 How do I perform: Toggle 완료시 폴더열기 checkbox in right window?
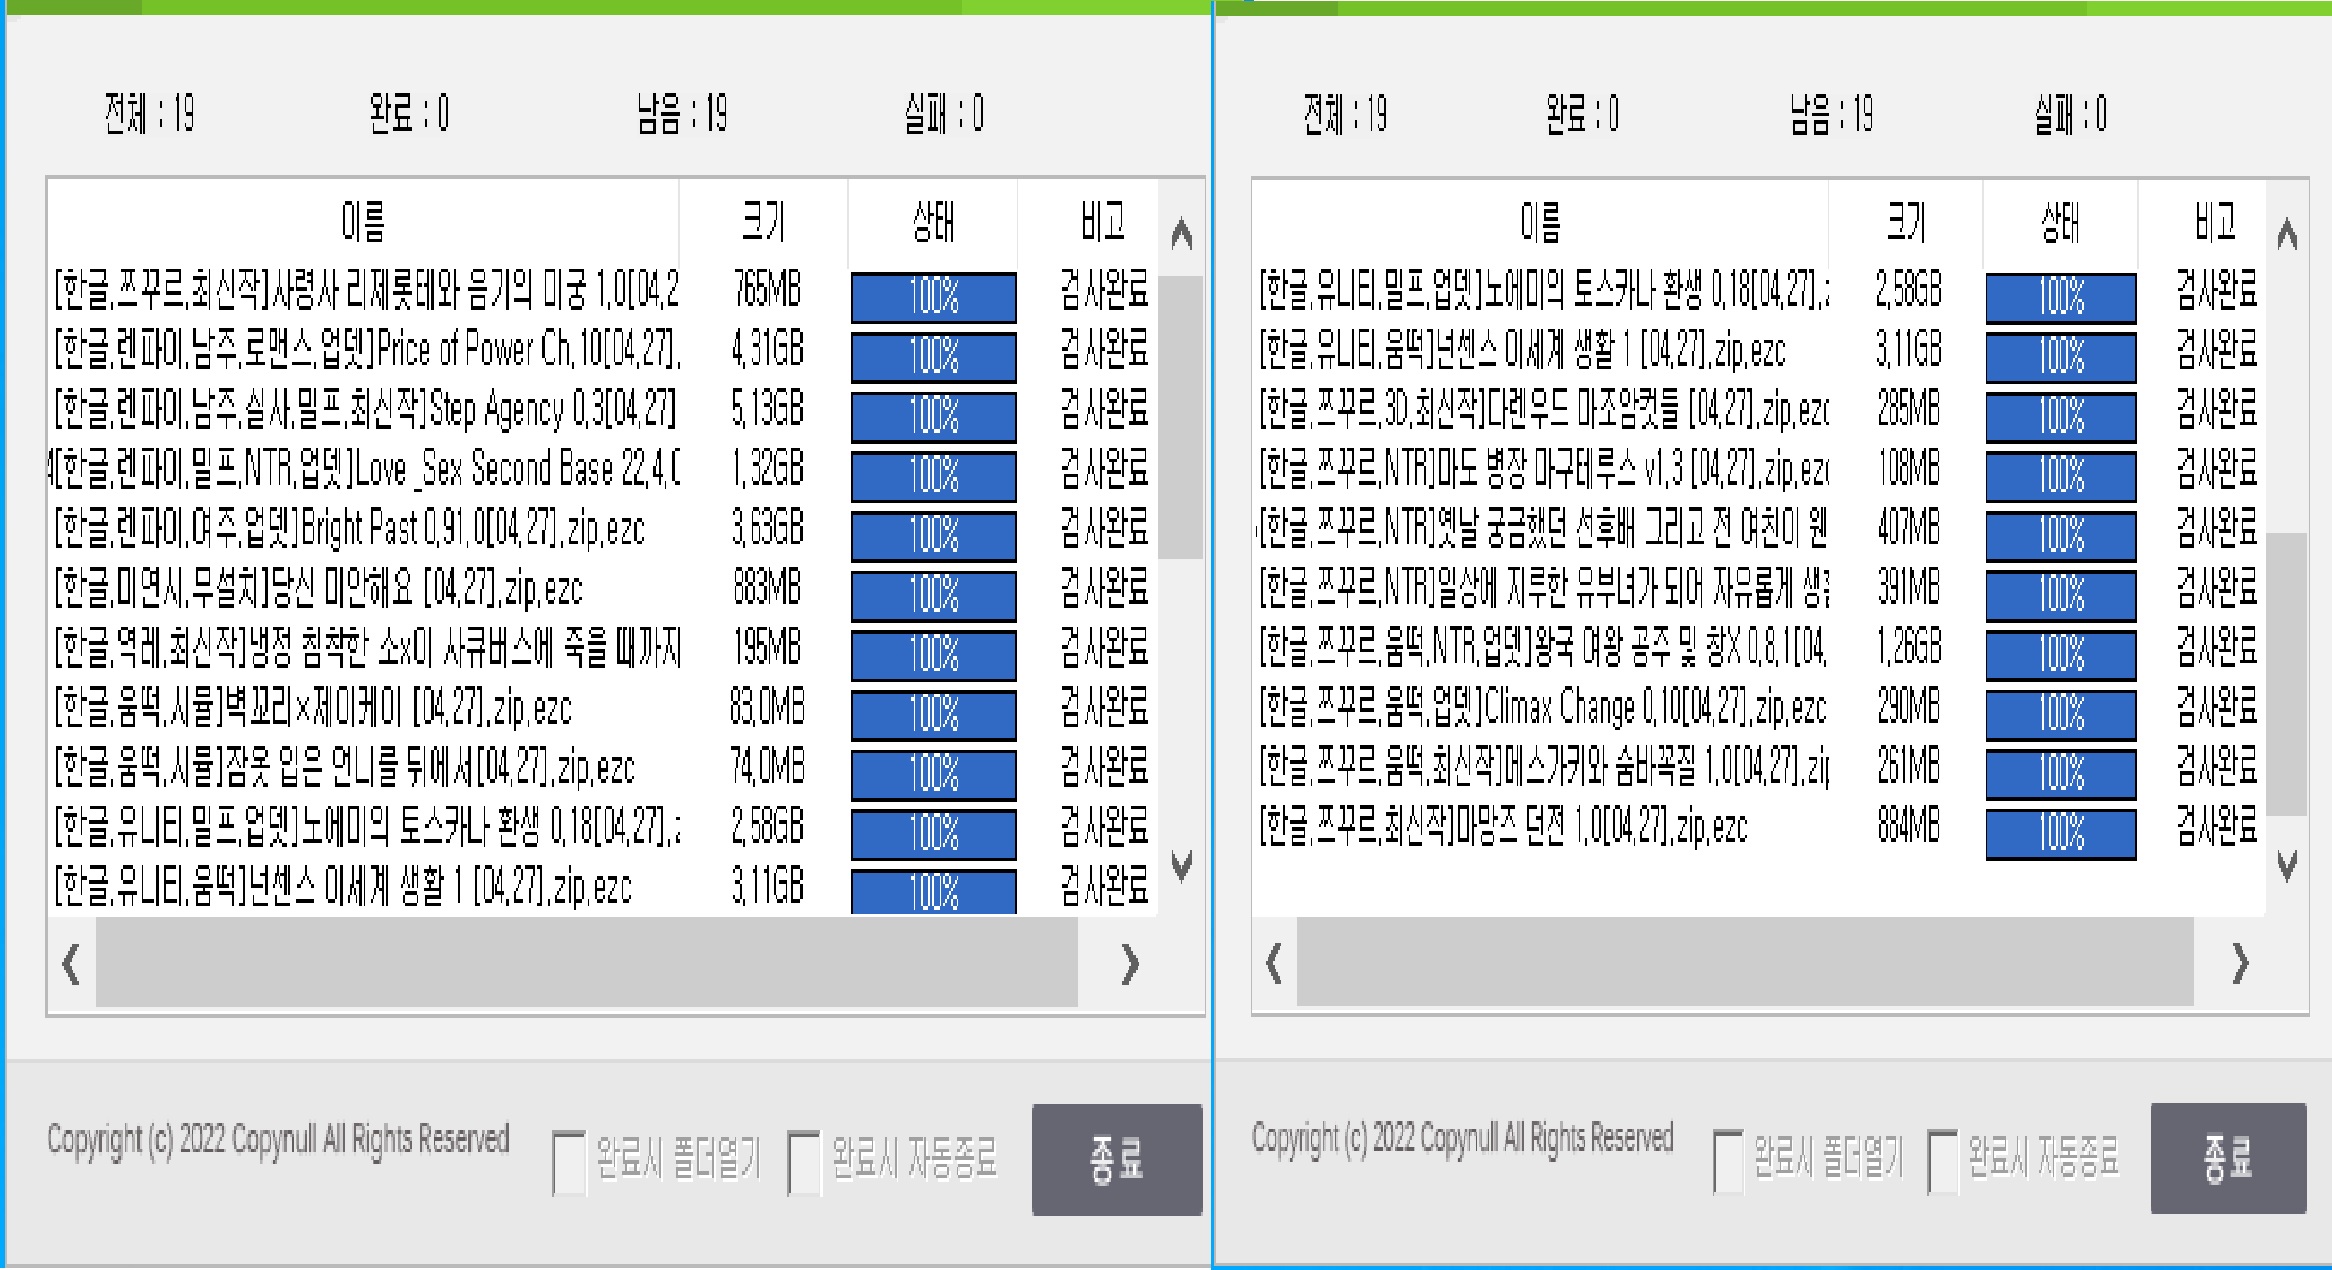(1728, 1160)
